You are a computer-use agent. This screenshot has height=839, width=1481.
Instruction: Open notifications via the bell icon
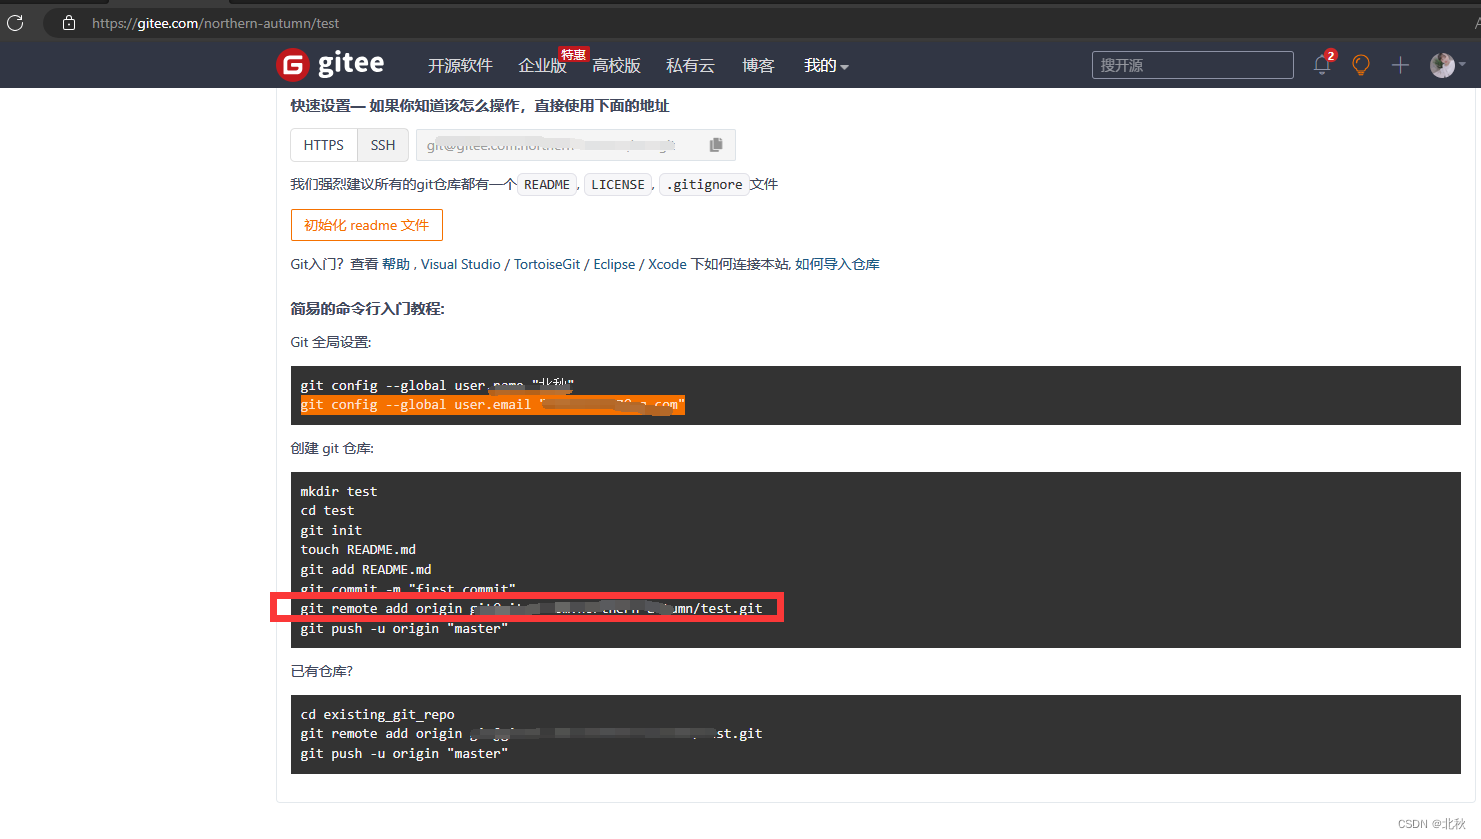(x=1321, y=64)
